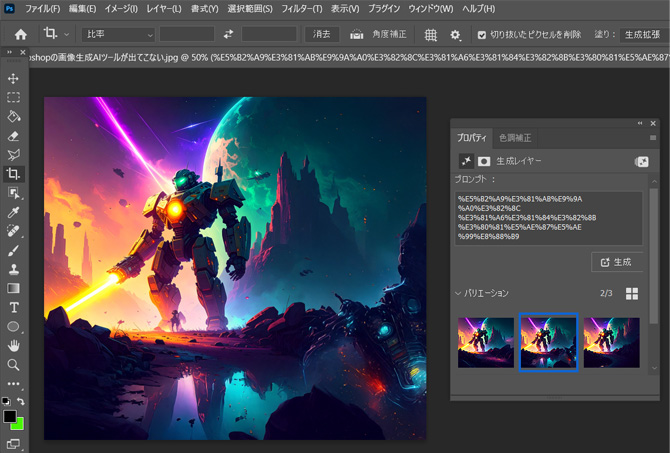Open the extra tools ellipsis menu
Image resolution: width=670 pixels, height=453 pixels.
coord(13,383)
